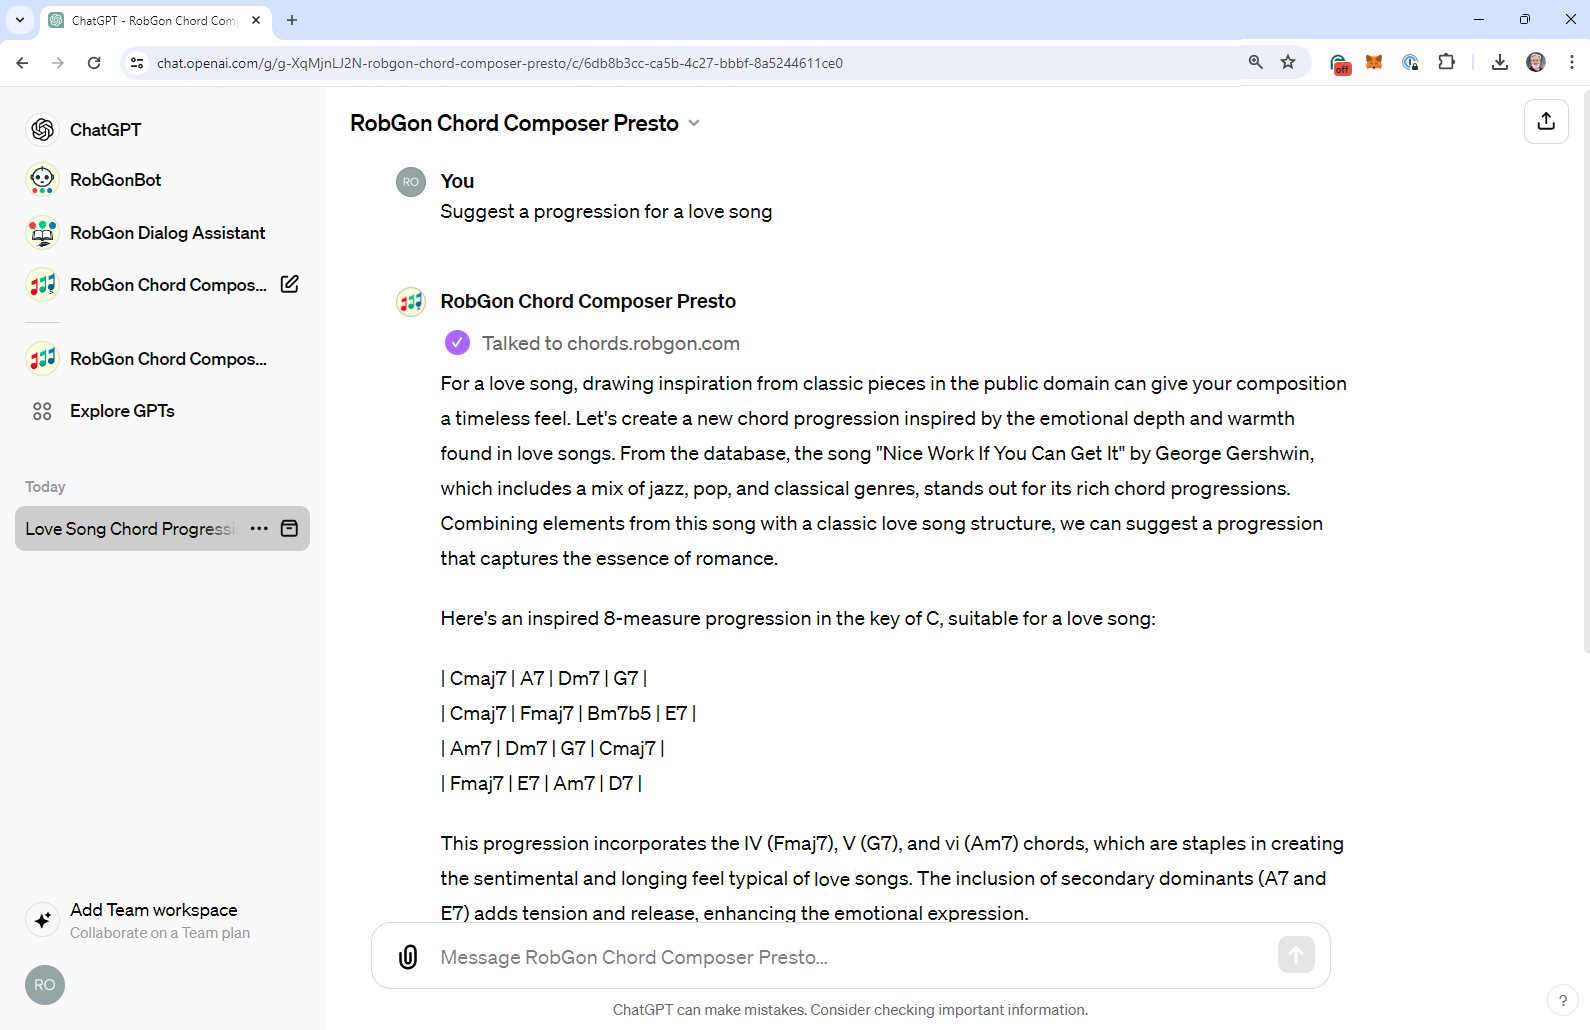Click the question mark help icon
The image size is (1590, 1030).
point(1562,1000)
